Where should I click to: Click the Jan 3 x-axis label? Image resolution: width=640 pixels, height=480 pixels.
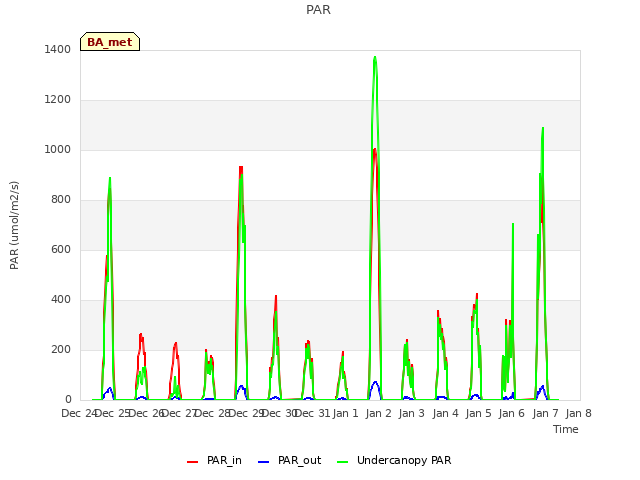(x=412, y=413)
